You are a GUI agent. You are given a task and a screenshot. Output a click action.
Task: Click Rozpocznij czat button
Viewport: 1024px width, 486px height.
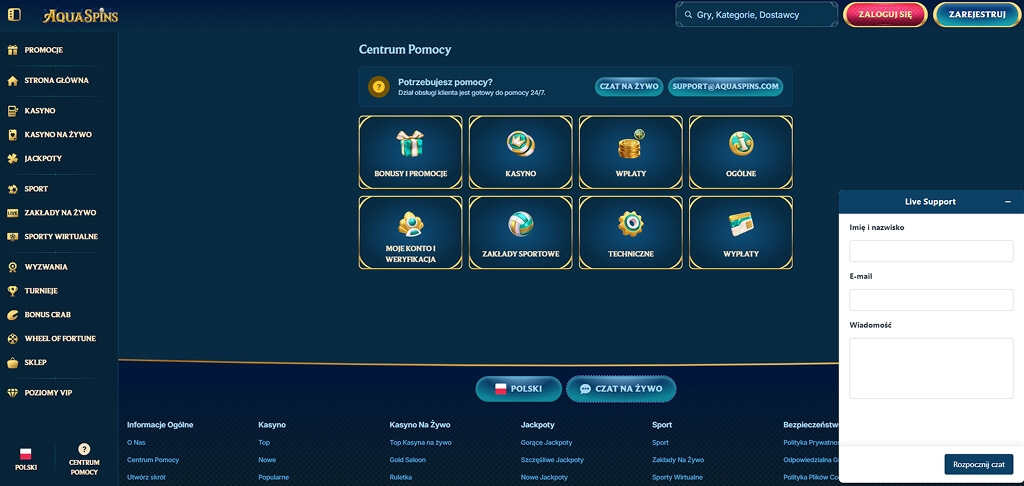[978, 464]
